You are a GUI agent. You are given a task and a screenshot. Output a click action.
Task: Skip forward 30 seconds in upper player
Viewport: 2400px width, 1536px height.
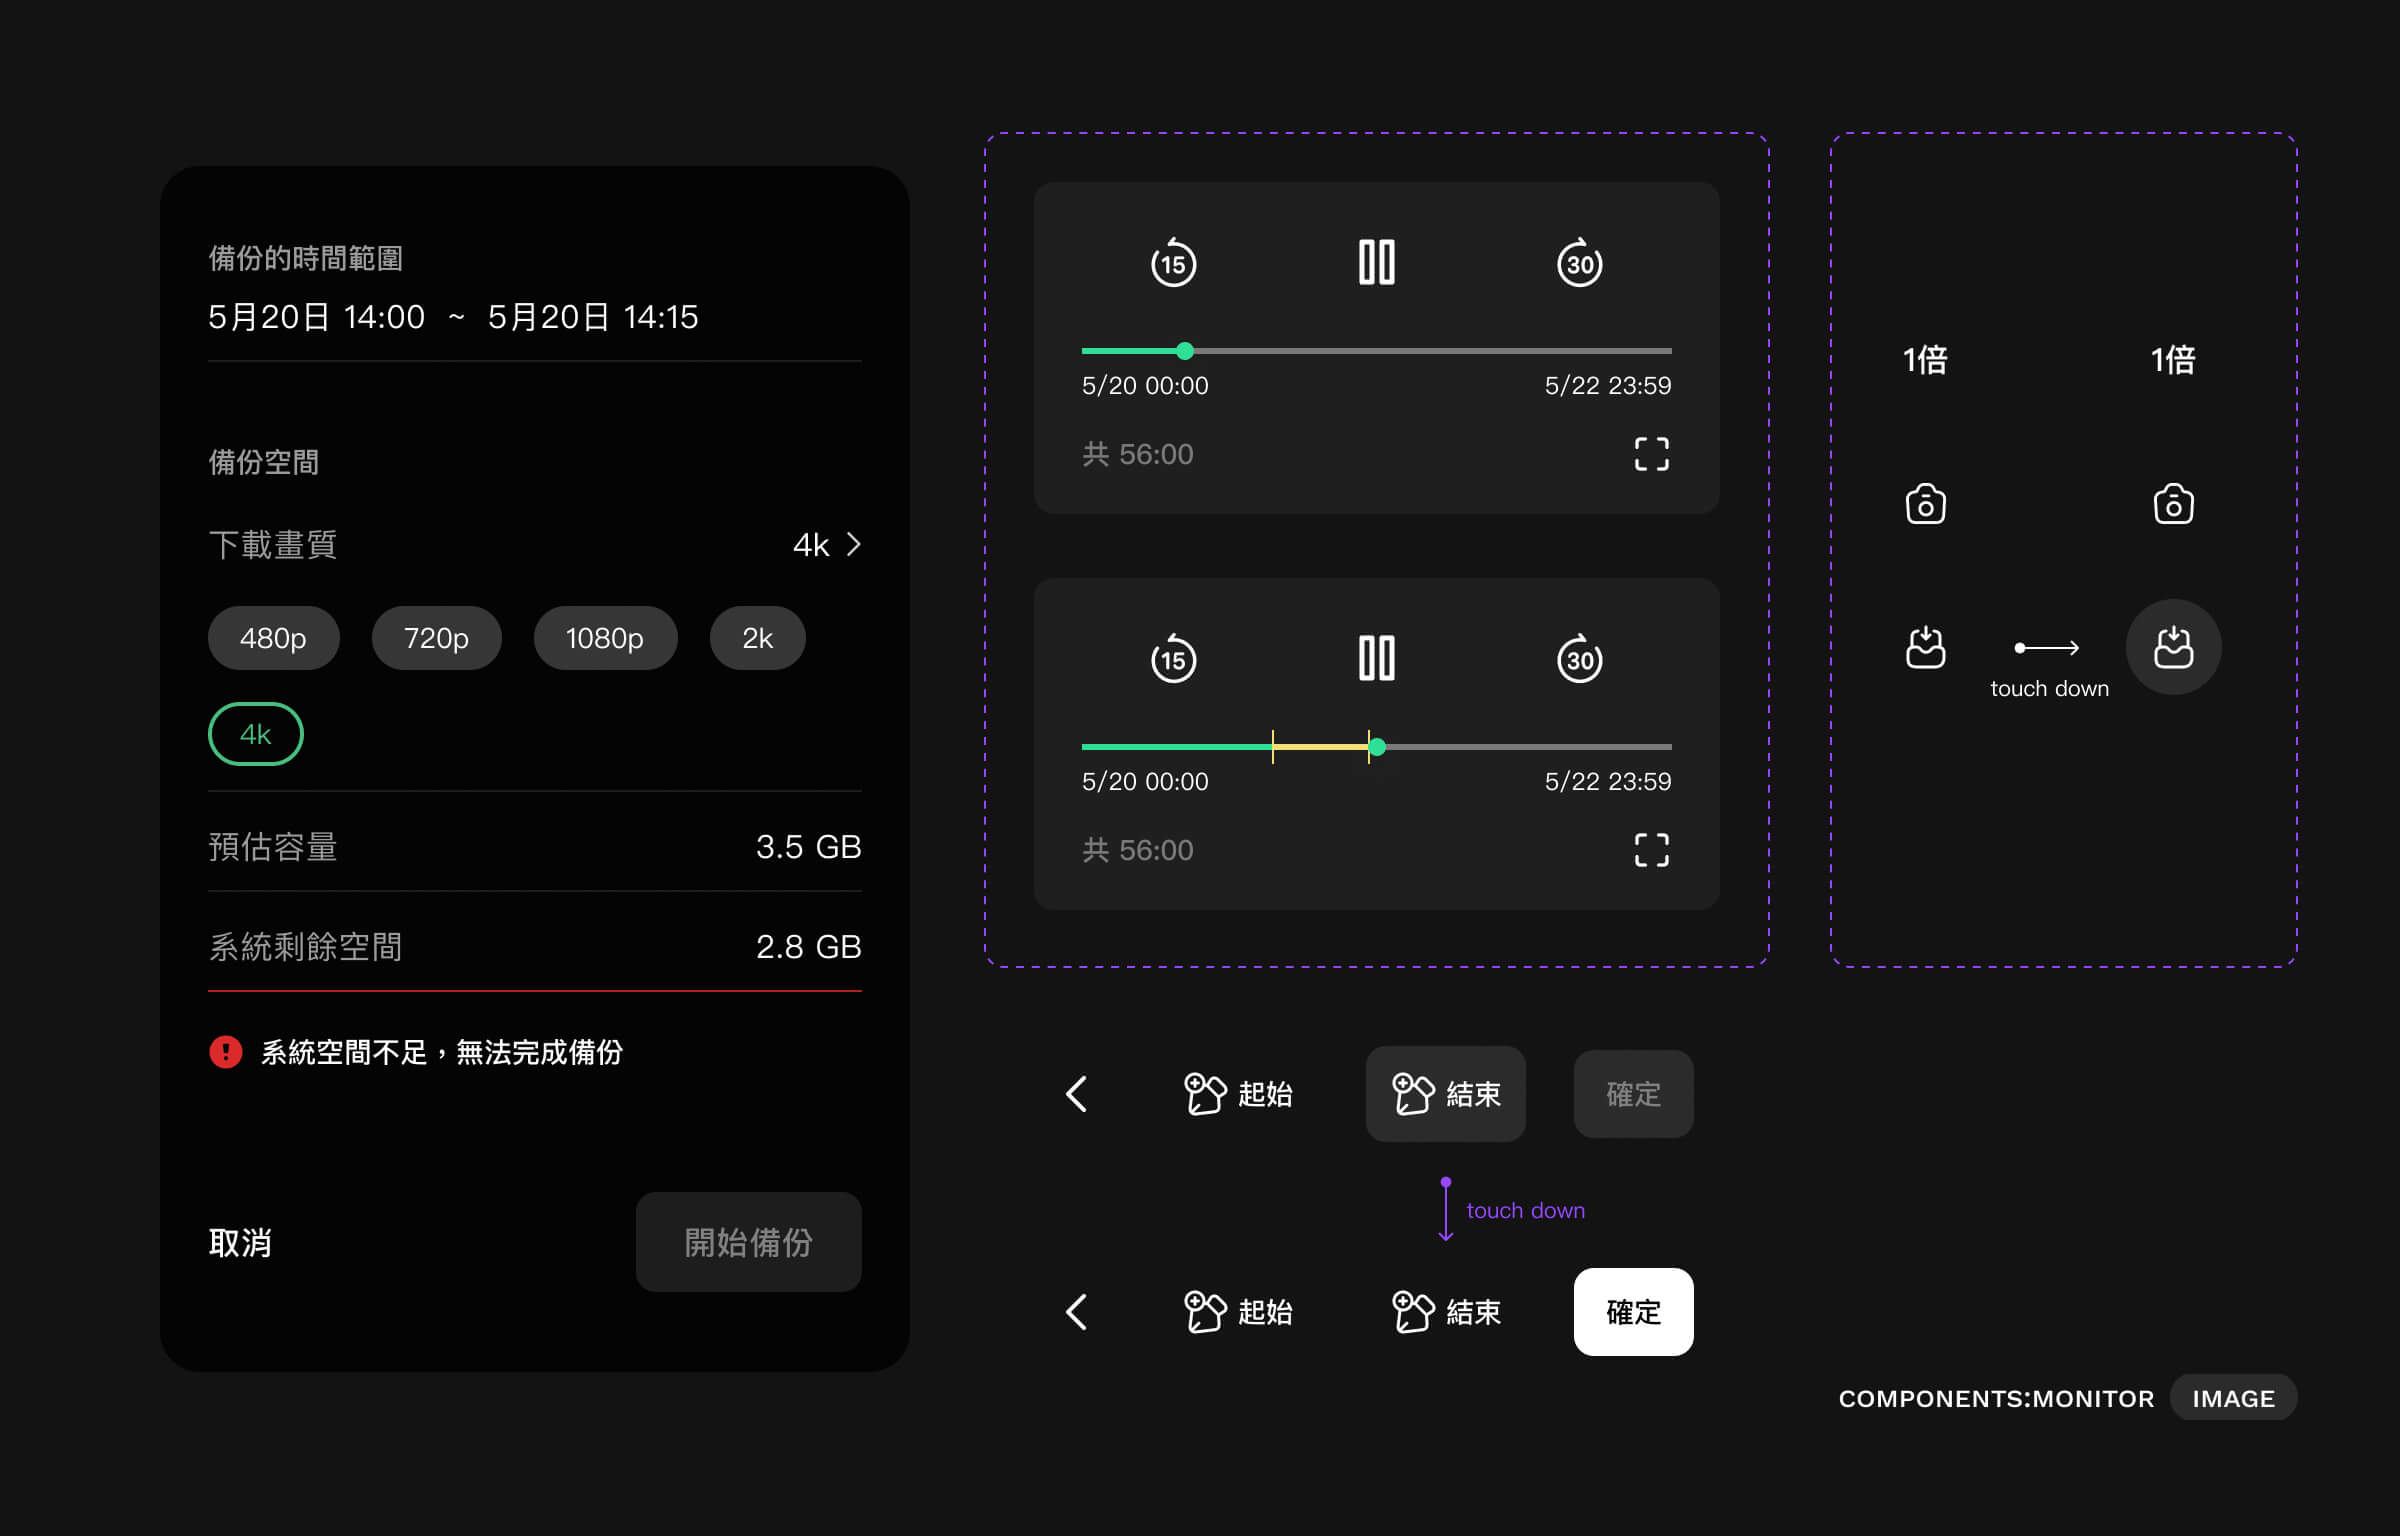1580,262
